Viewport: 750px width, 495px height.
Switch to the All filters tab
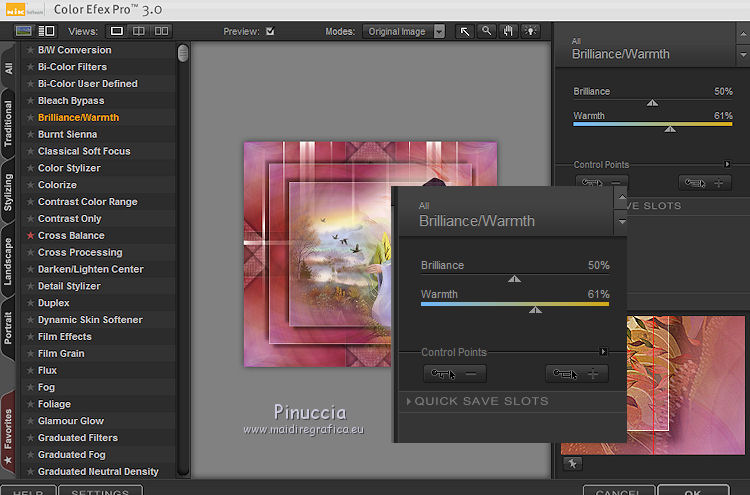pyautogui.click(x=9, y=68)
